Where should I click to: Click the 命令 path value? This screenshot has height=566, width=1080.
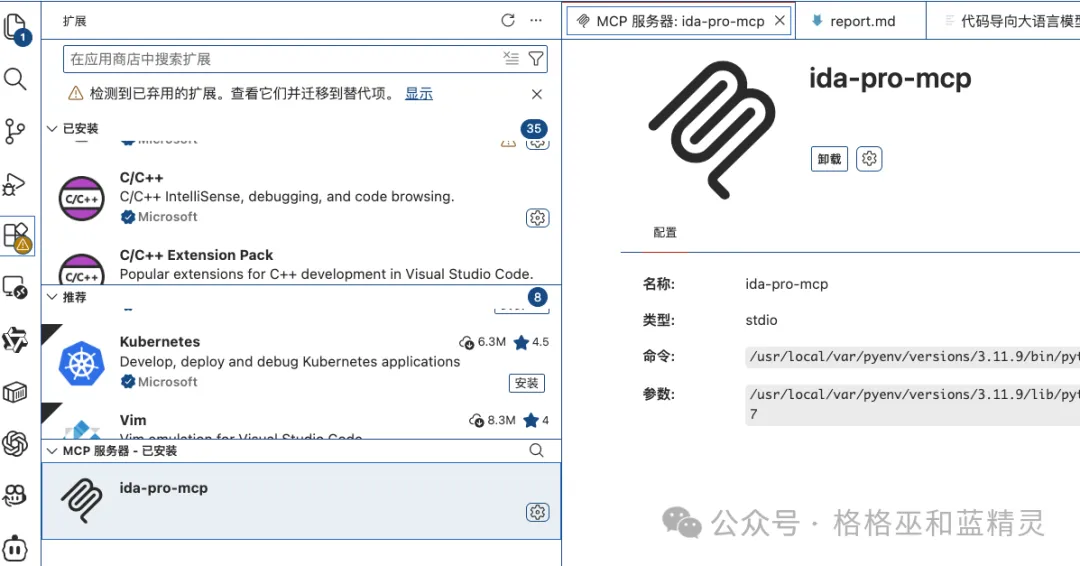coord(913,357)
